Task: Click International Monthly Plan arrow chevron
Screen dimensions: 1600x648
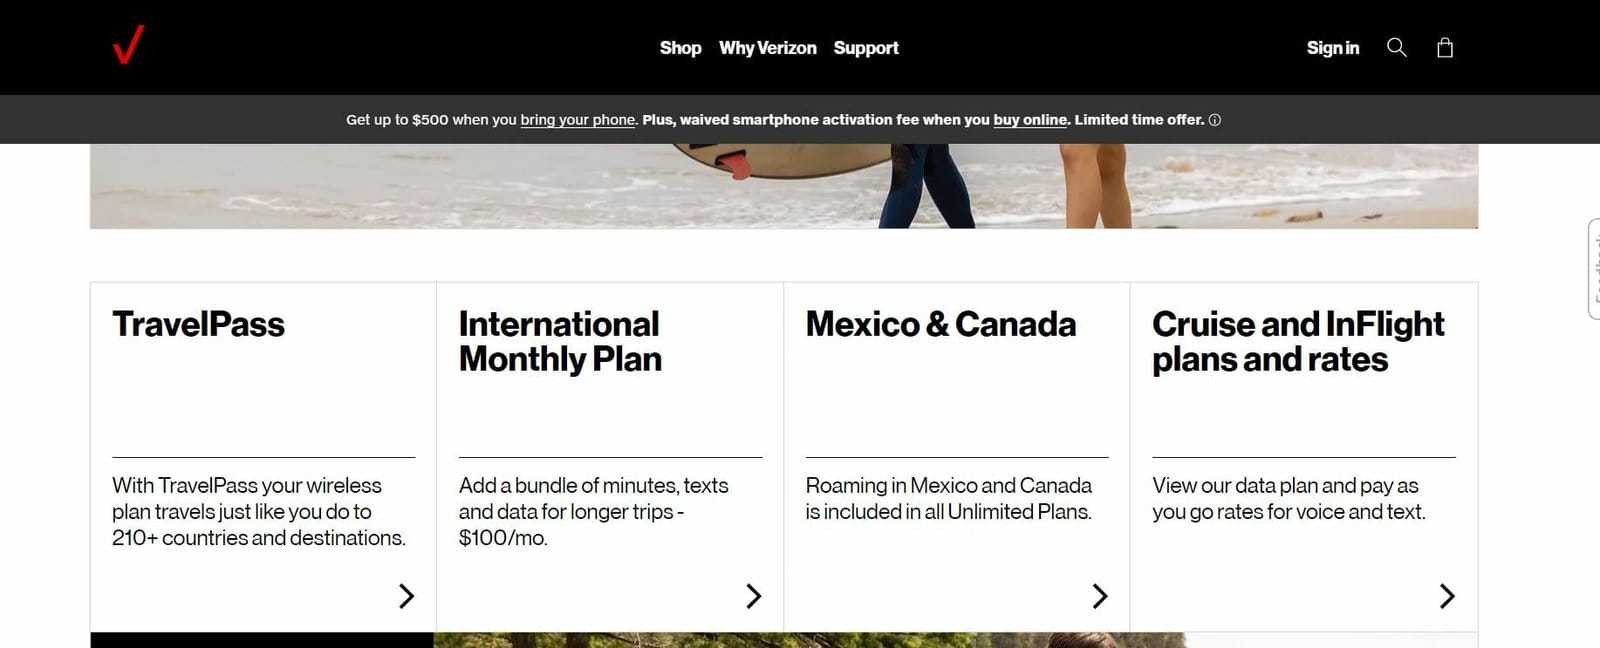Action: point(753,596)
